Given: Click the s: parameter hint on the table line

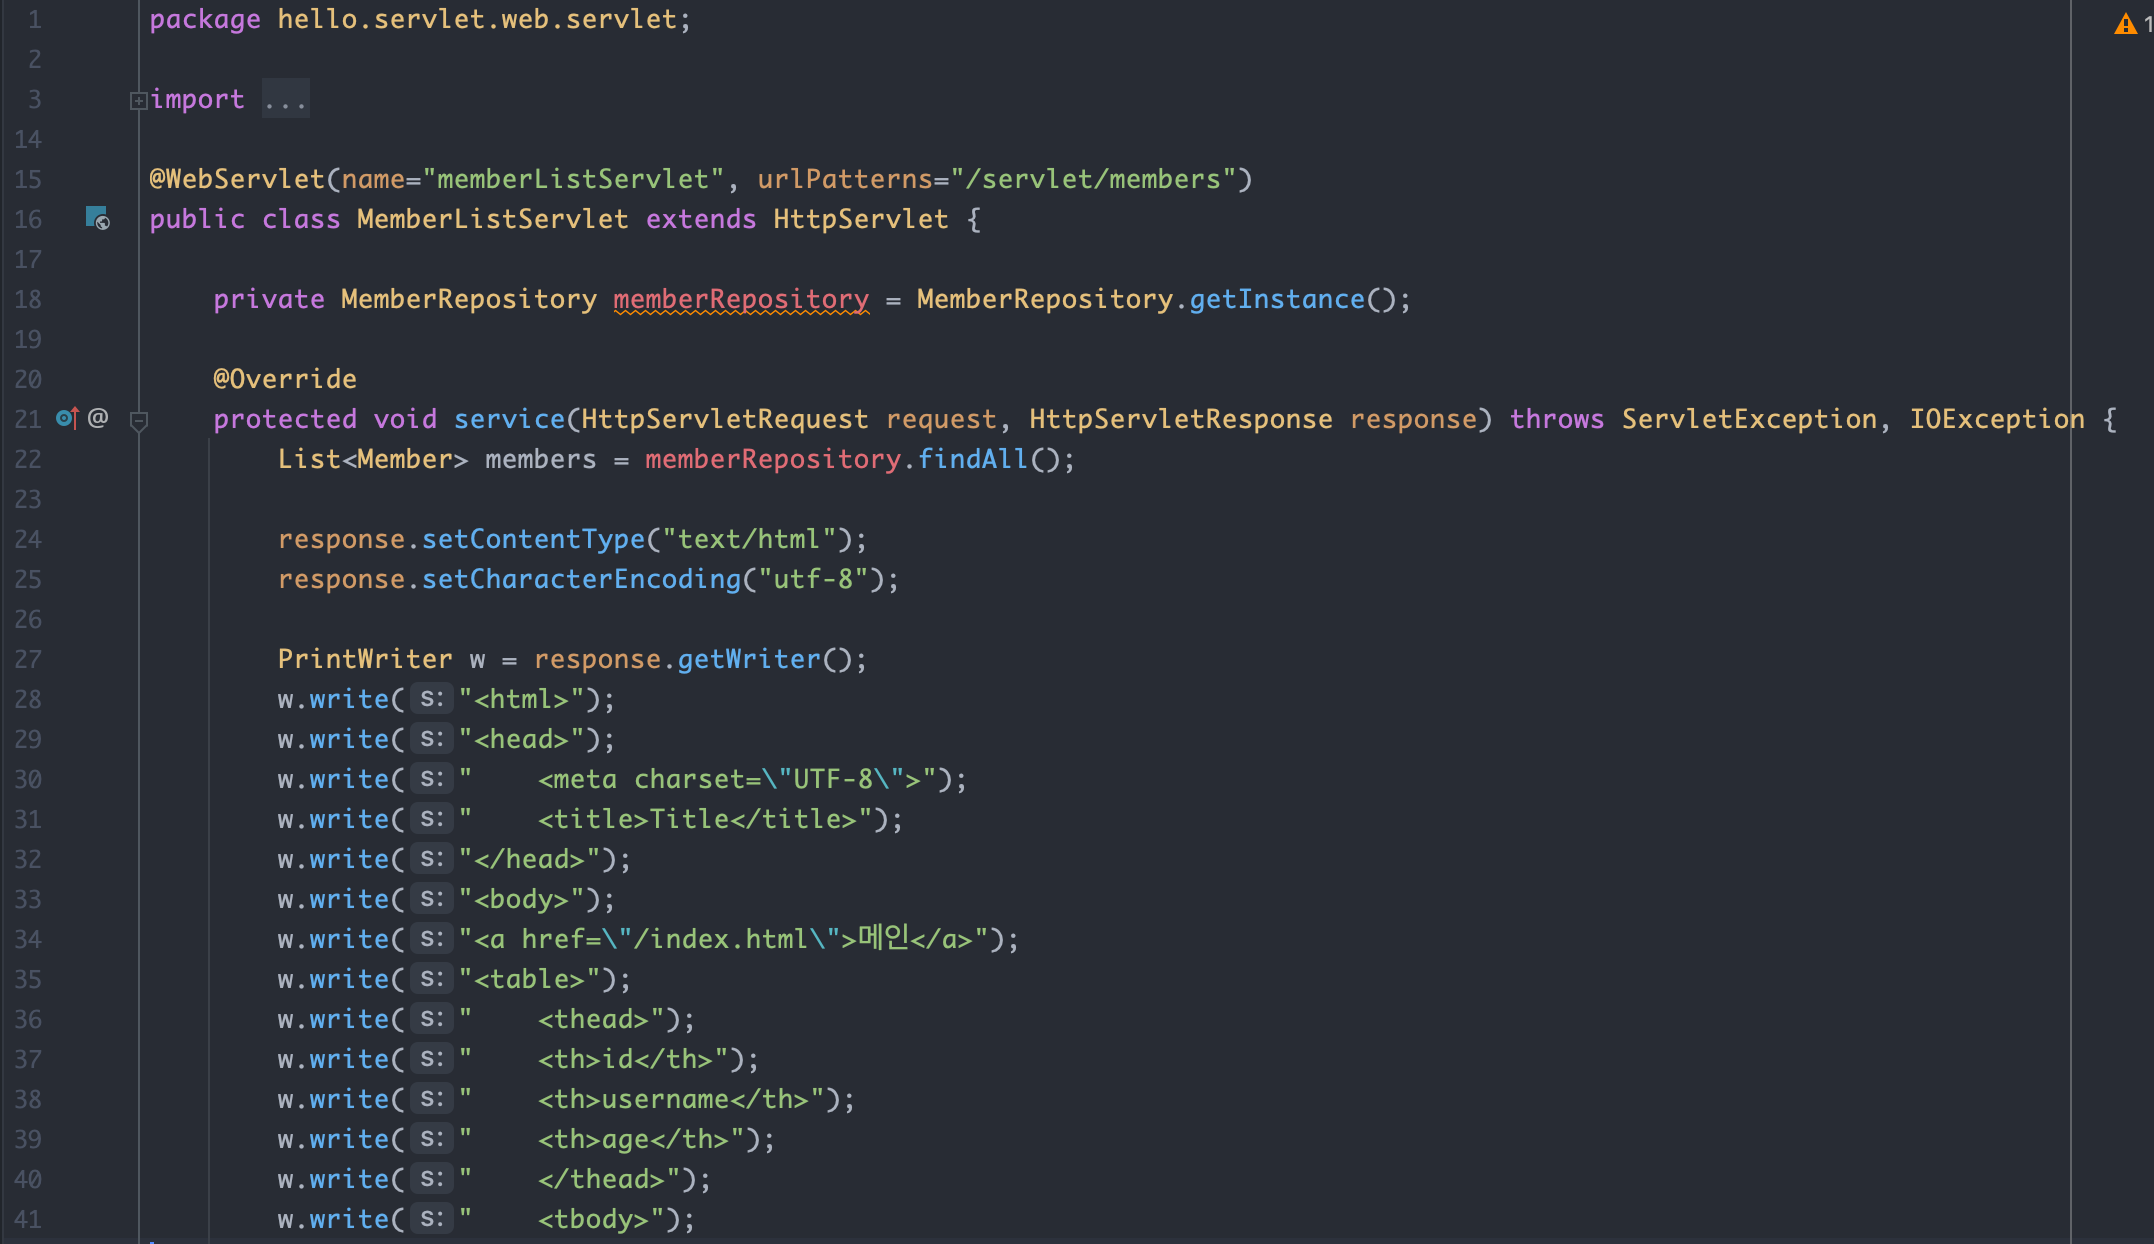Looking at the screenshot, I should click(432, 979).
